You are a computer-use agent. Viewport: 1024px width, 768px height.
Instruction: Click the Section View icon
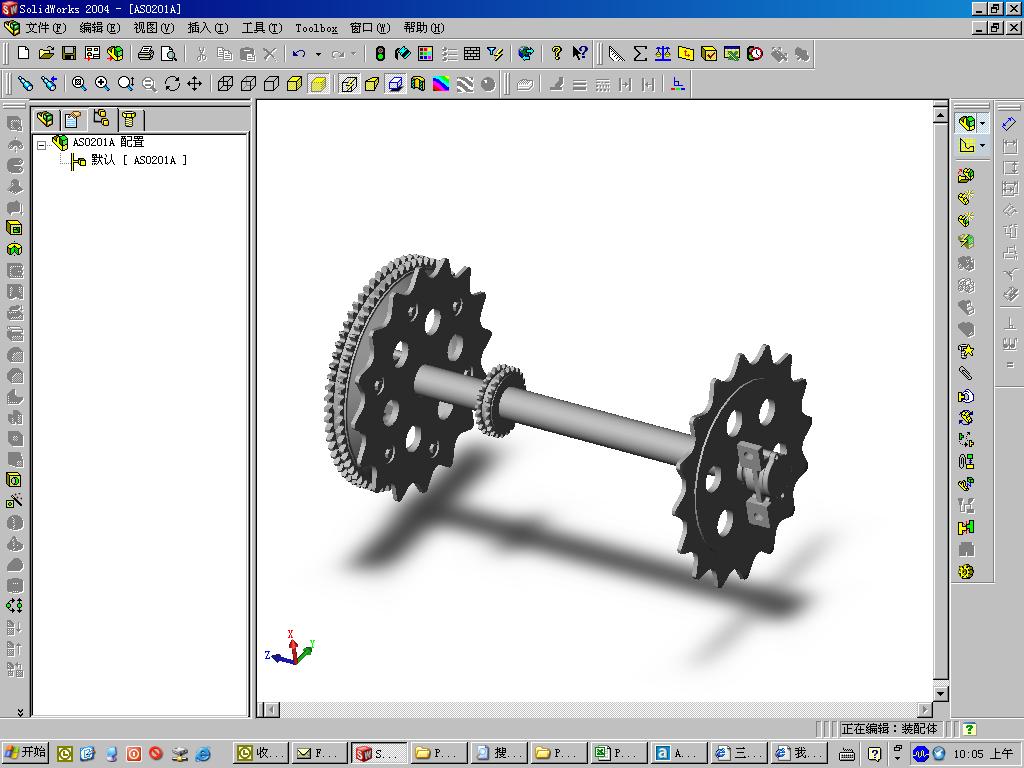pyautogui.click(x=418, y=84)
